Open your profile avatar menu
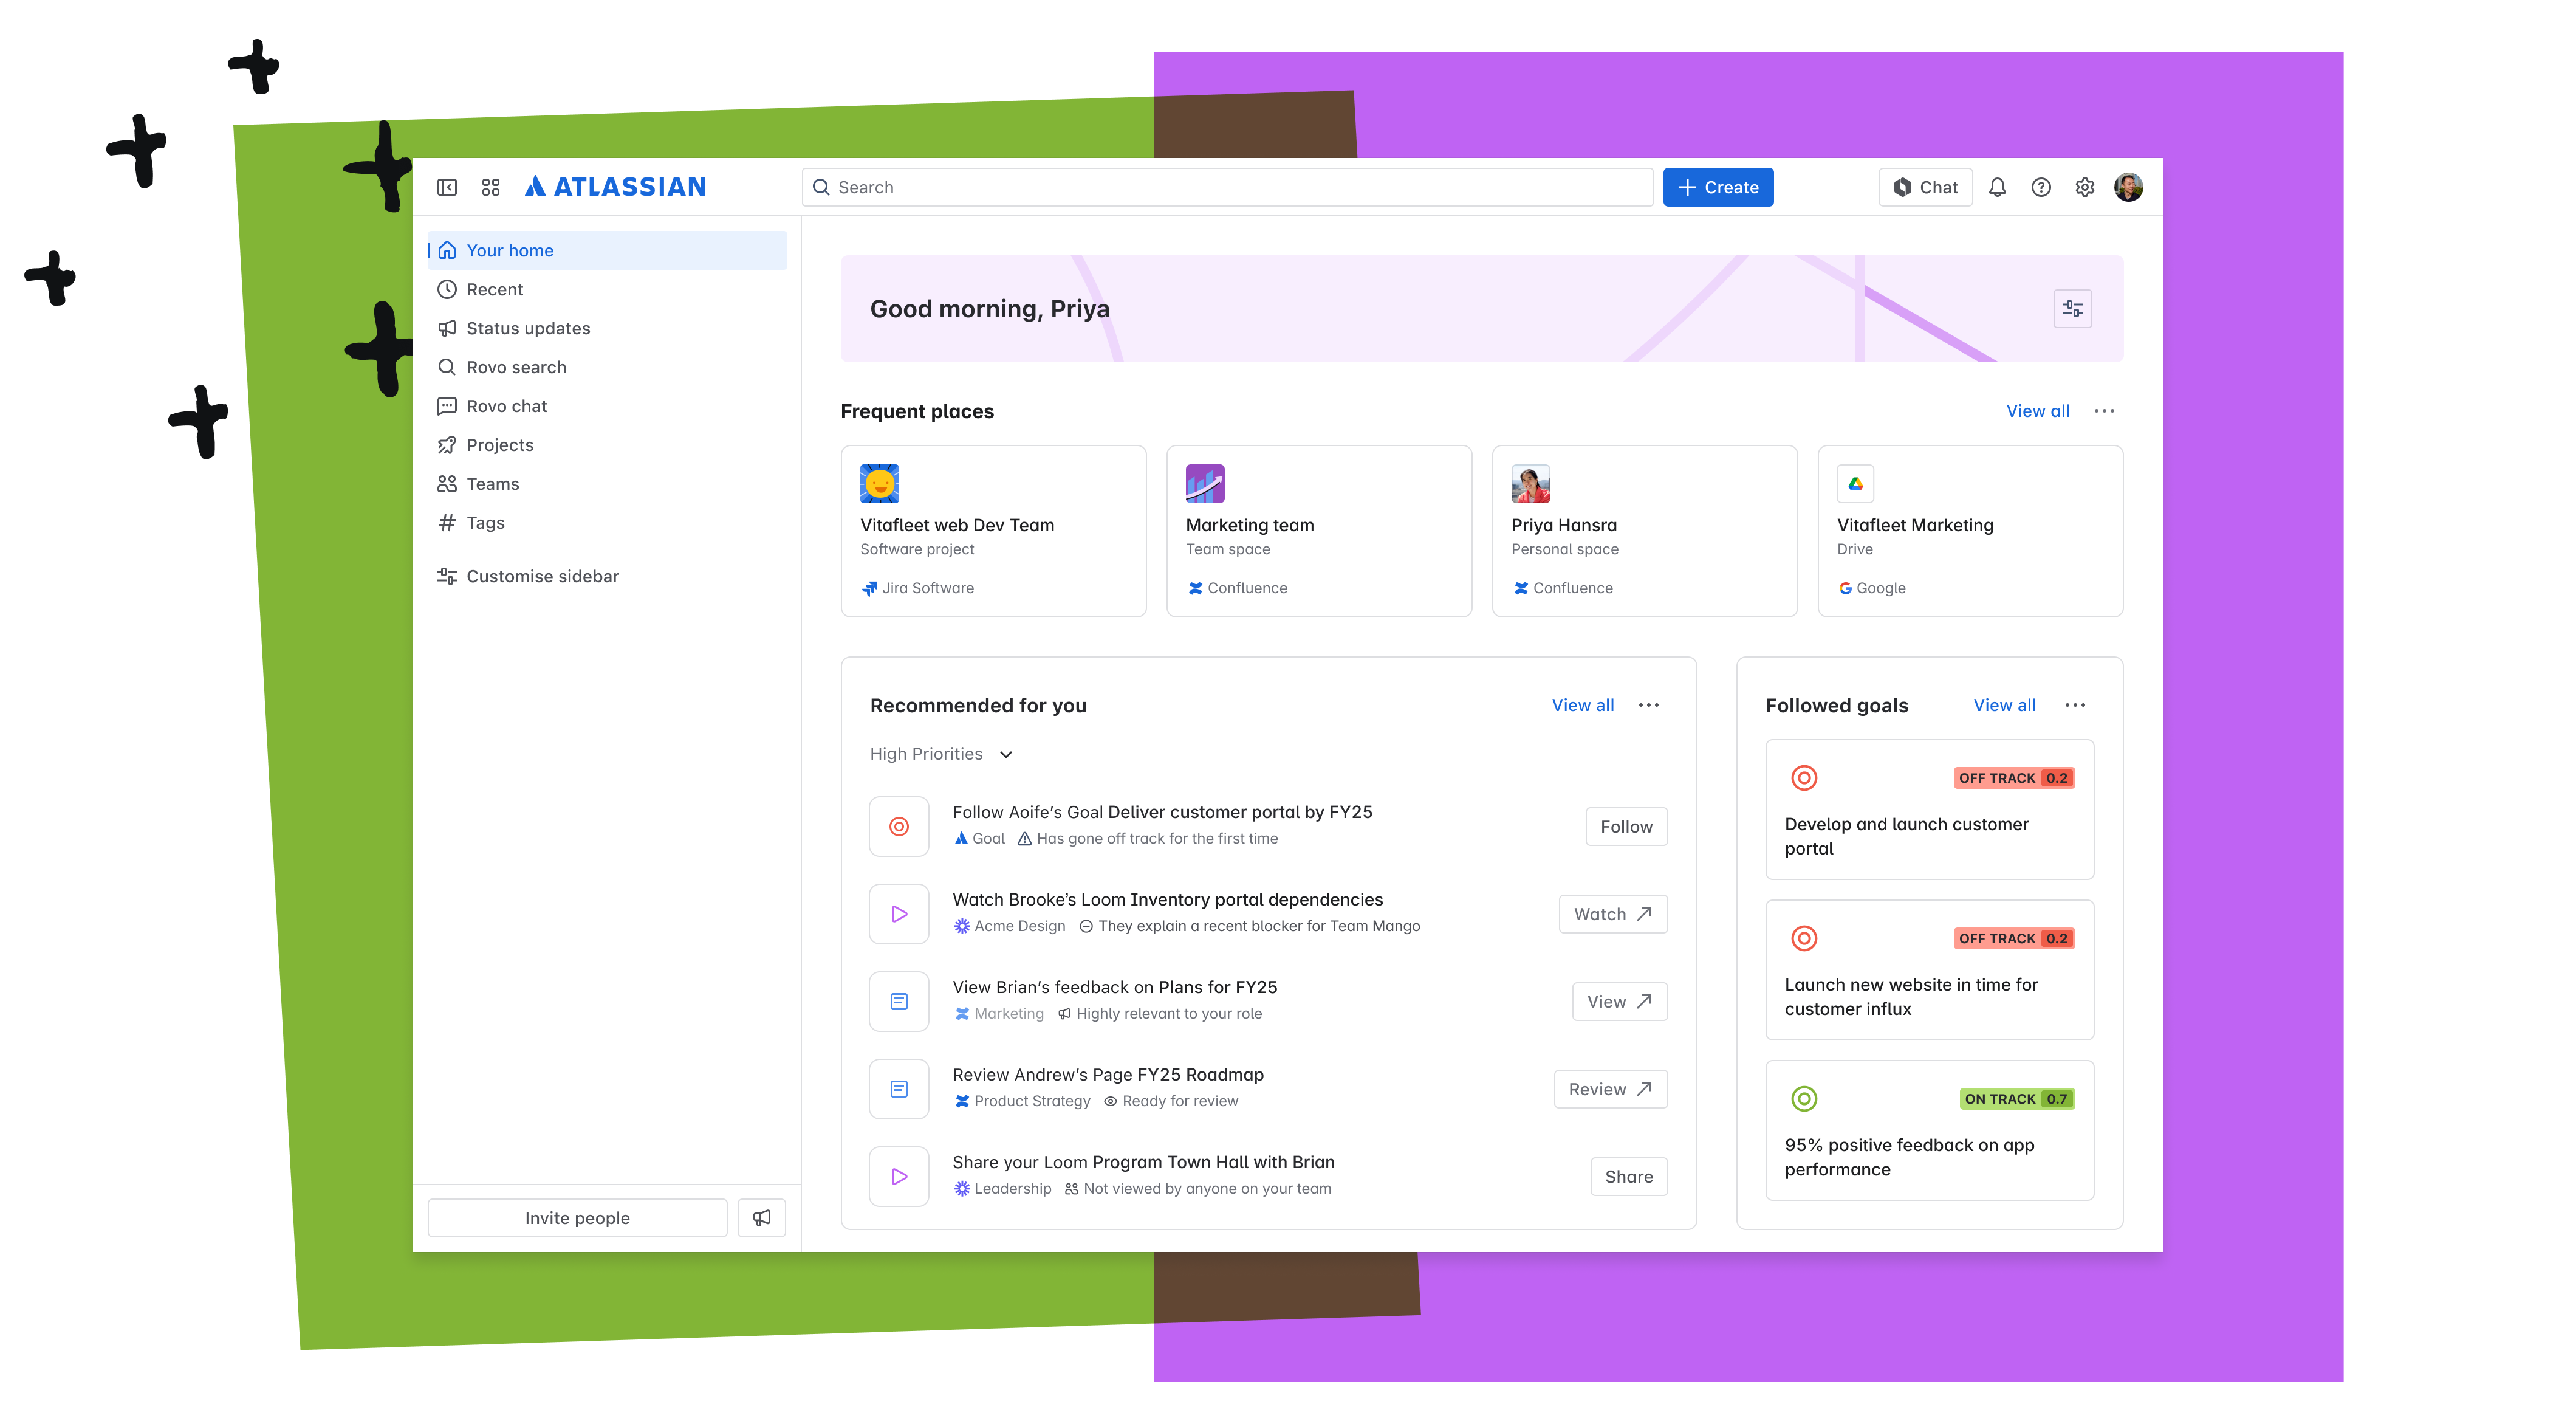 pos(2129,187)
